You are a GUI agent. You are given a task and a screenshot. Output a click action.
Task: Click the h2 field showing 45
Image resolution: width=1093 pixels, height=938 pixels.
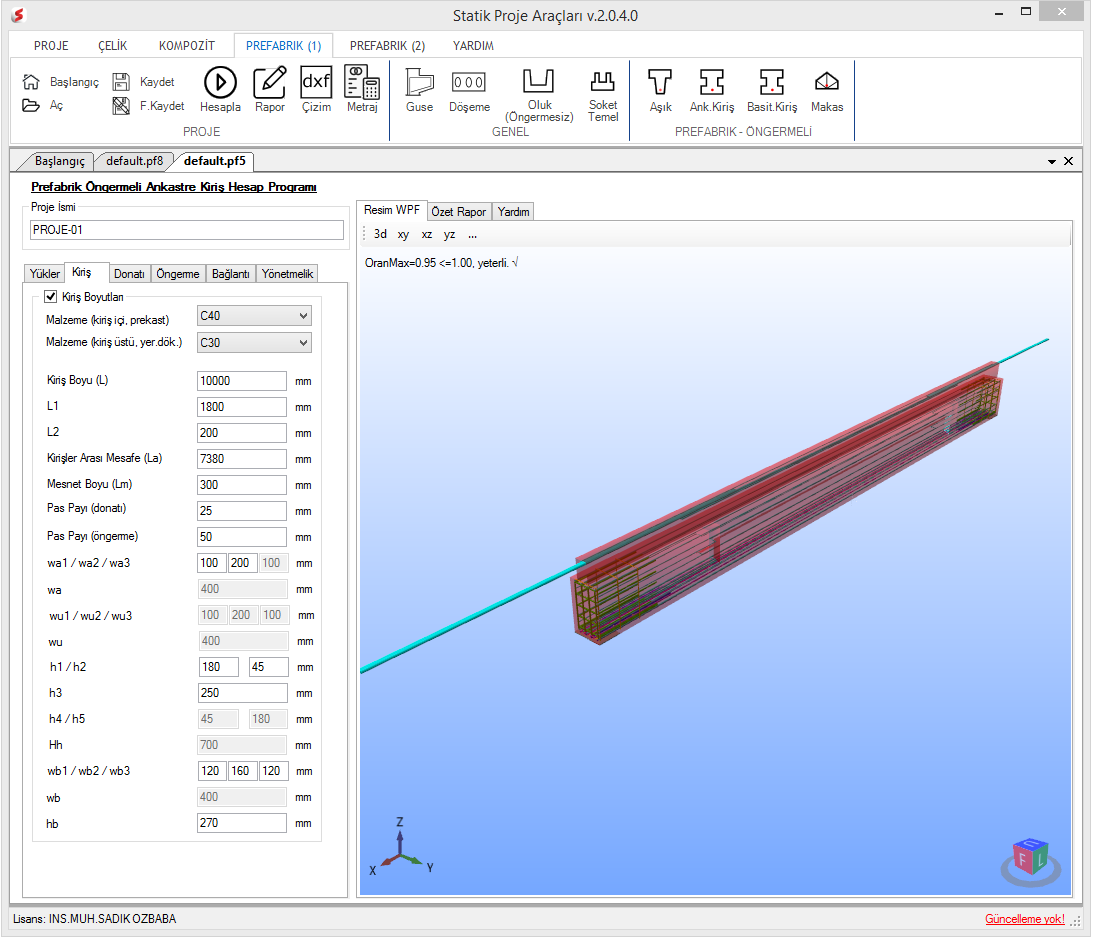click(x=268, y=668)
